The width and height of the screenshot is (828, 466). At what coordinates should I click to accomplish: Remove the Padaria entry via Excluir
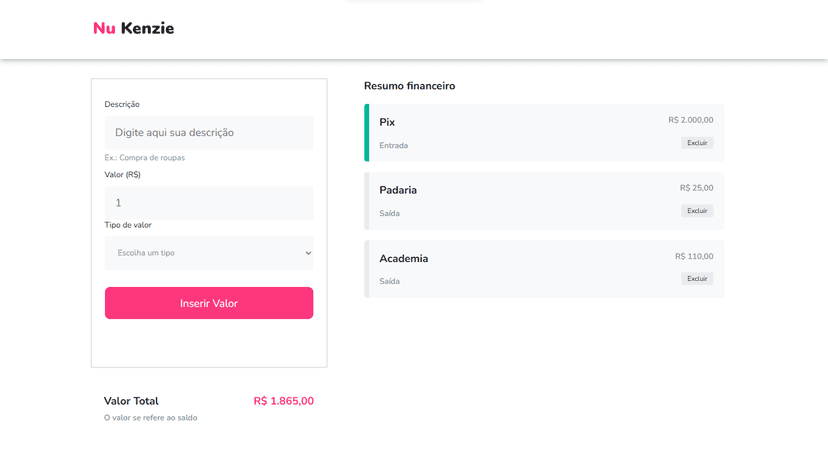(697, 211)
